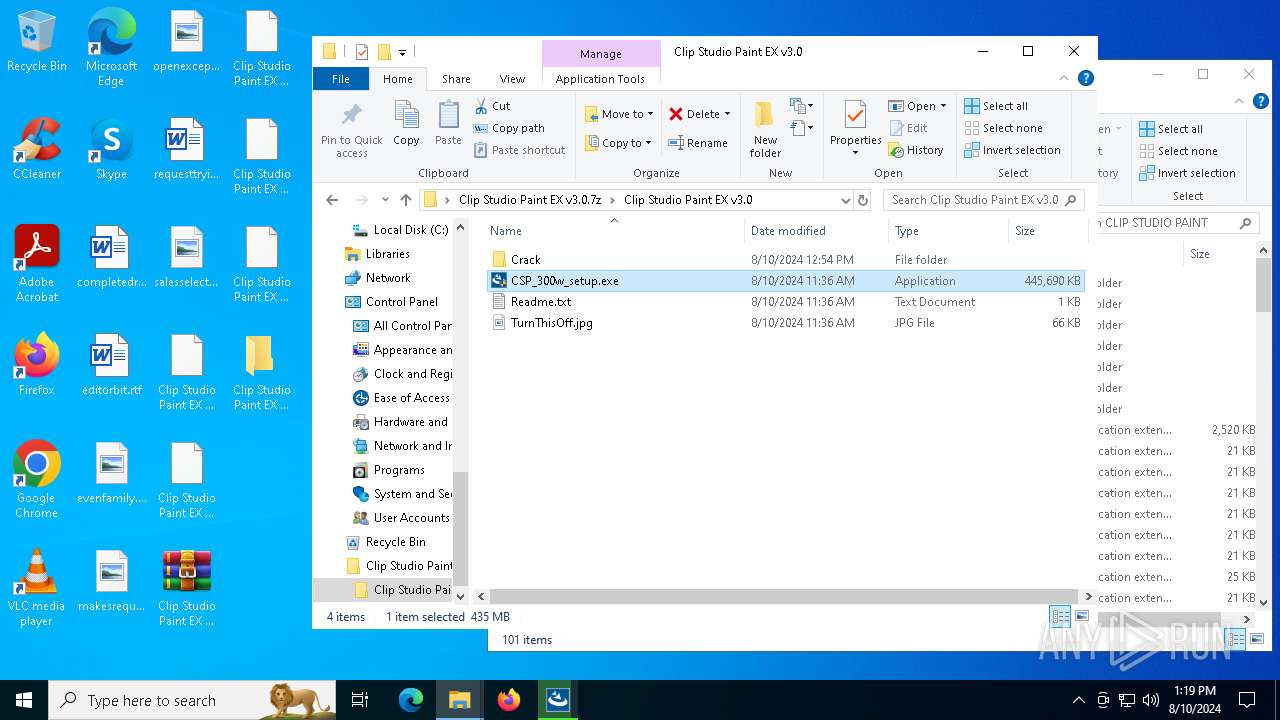Screen dimensions: 1280x720
Task: Minimize the ribbon chevron
Action: click(x=1064, y=78)
